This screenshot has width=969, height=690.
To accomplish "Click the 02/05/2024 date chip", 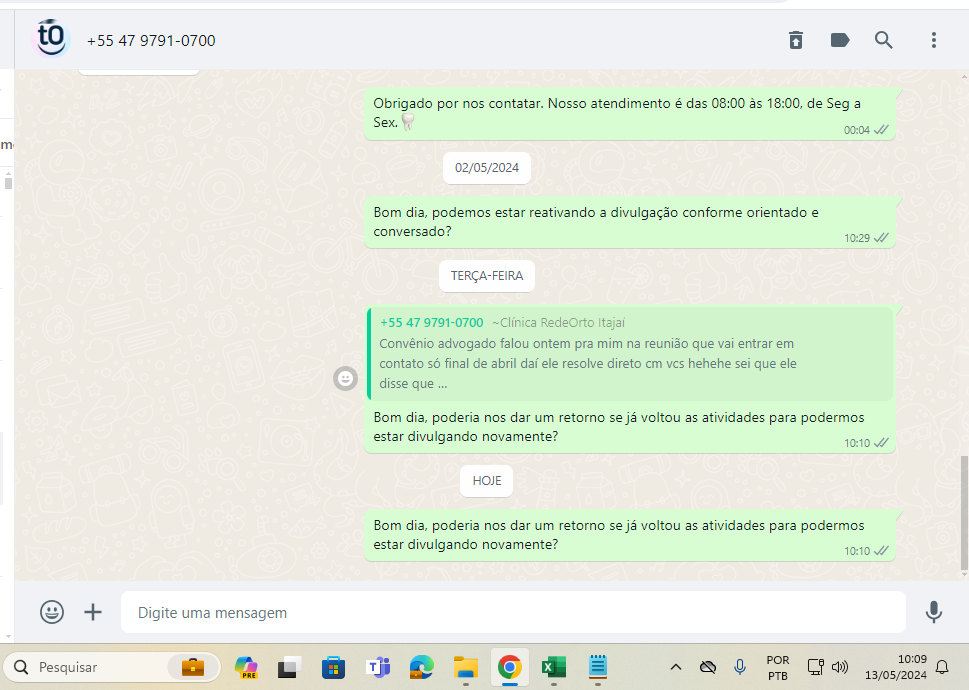I will (486, 168).
